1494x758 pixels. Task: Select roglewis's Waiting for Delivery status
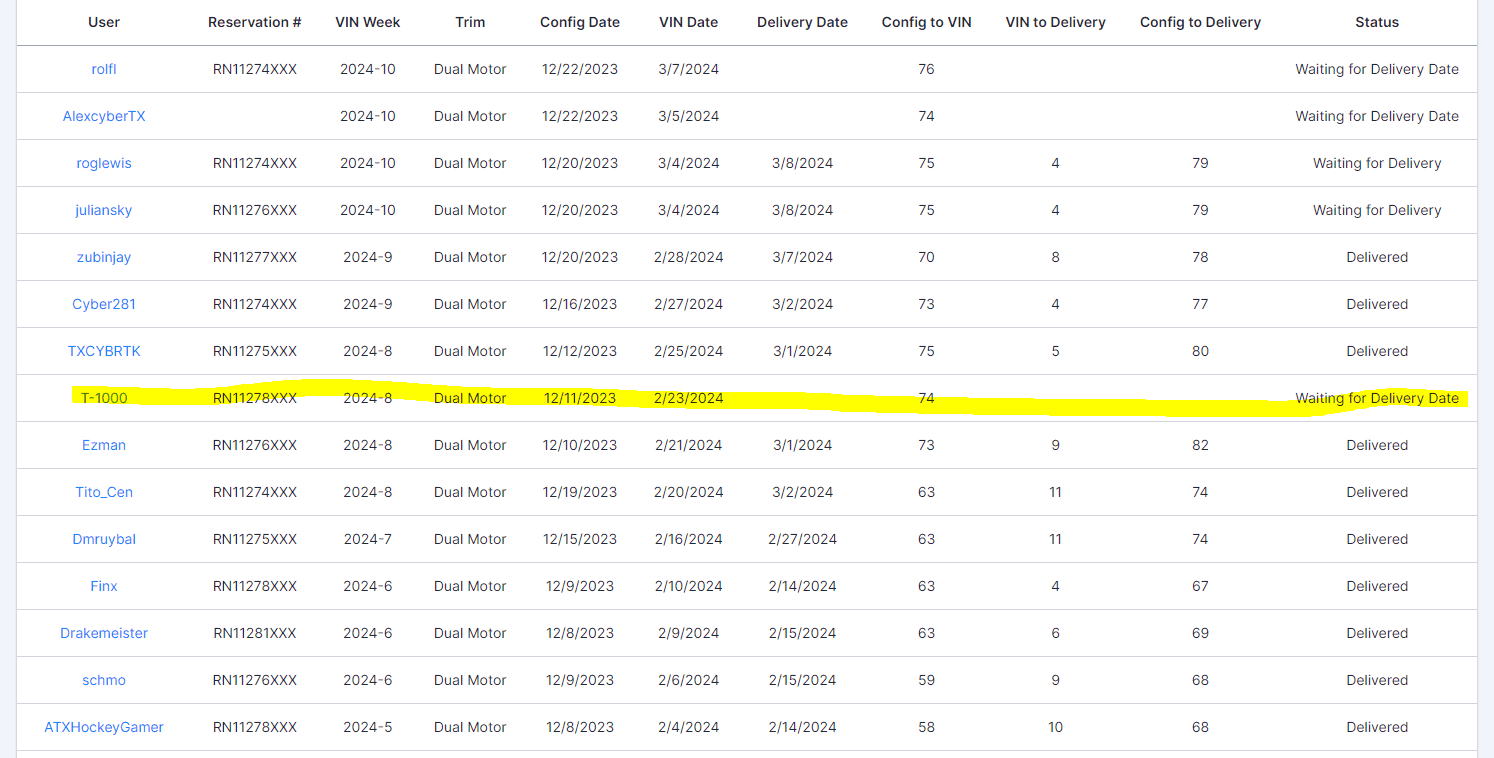(1377, 163)
